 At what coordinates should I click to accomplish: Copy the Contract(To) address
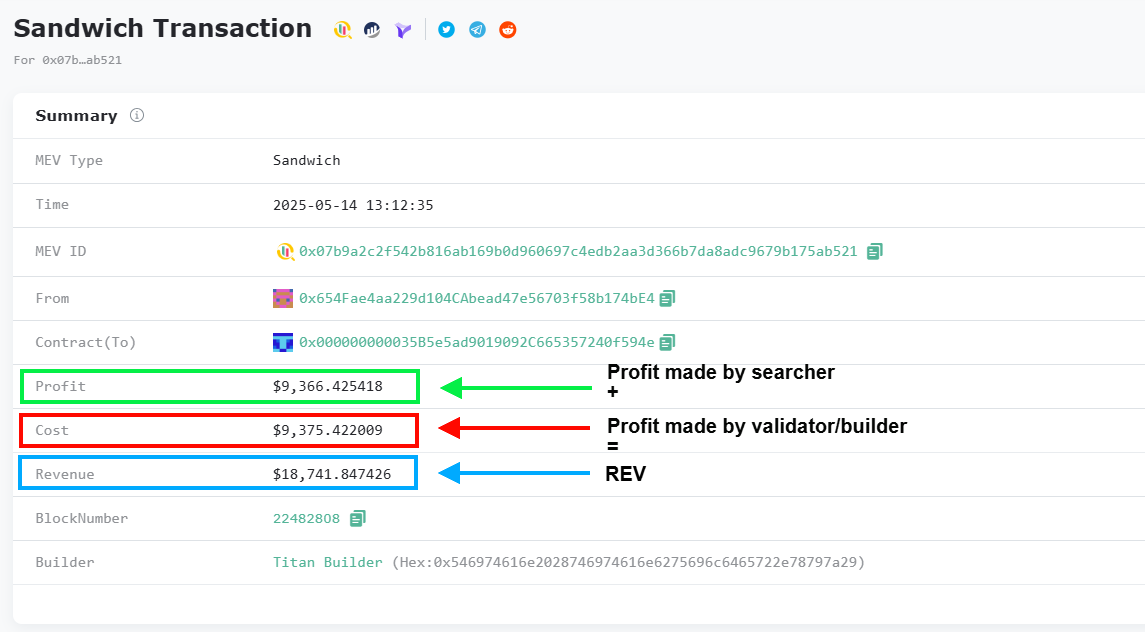pos(667,342)
